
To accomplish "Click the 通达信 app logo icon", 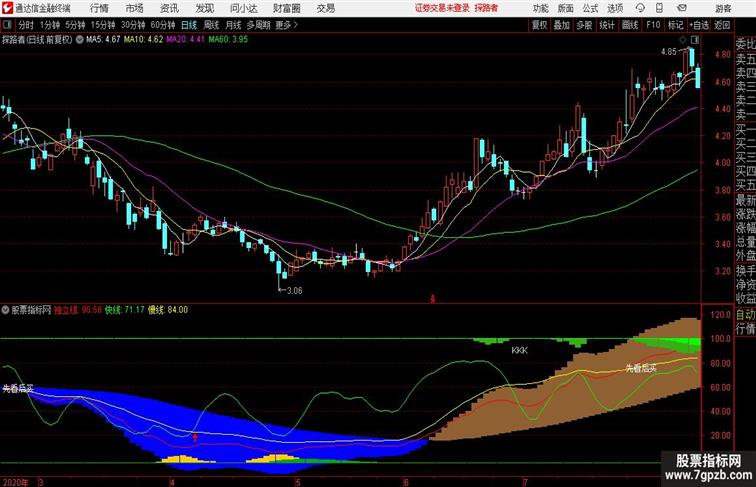I will tap(7, 8).
